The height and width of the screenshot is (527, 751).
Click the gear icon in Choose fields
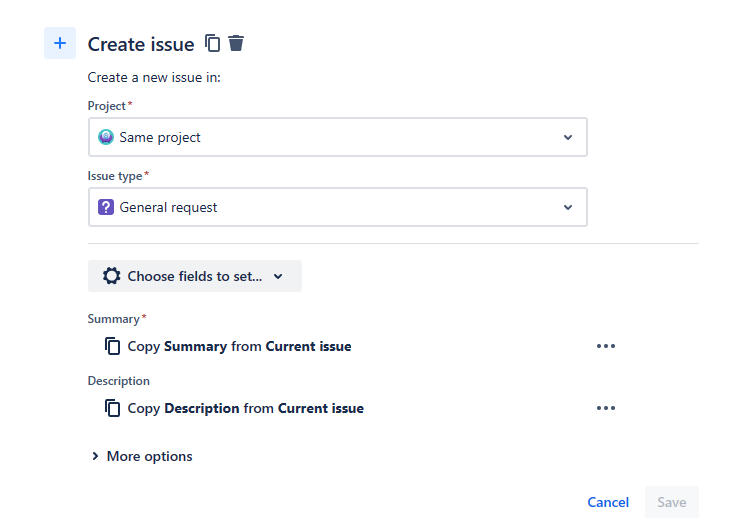click(x=112, y=276)
